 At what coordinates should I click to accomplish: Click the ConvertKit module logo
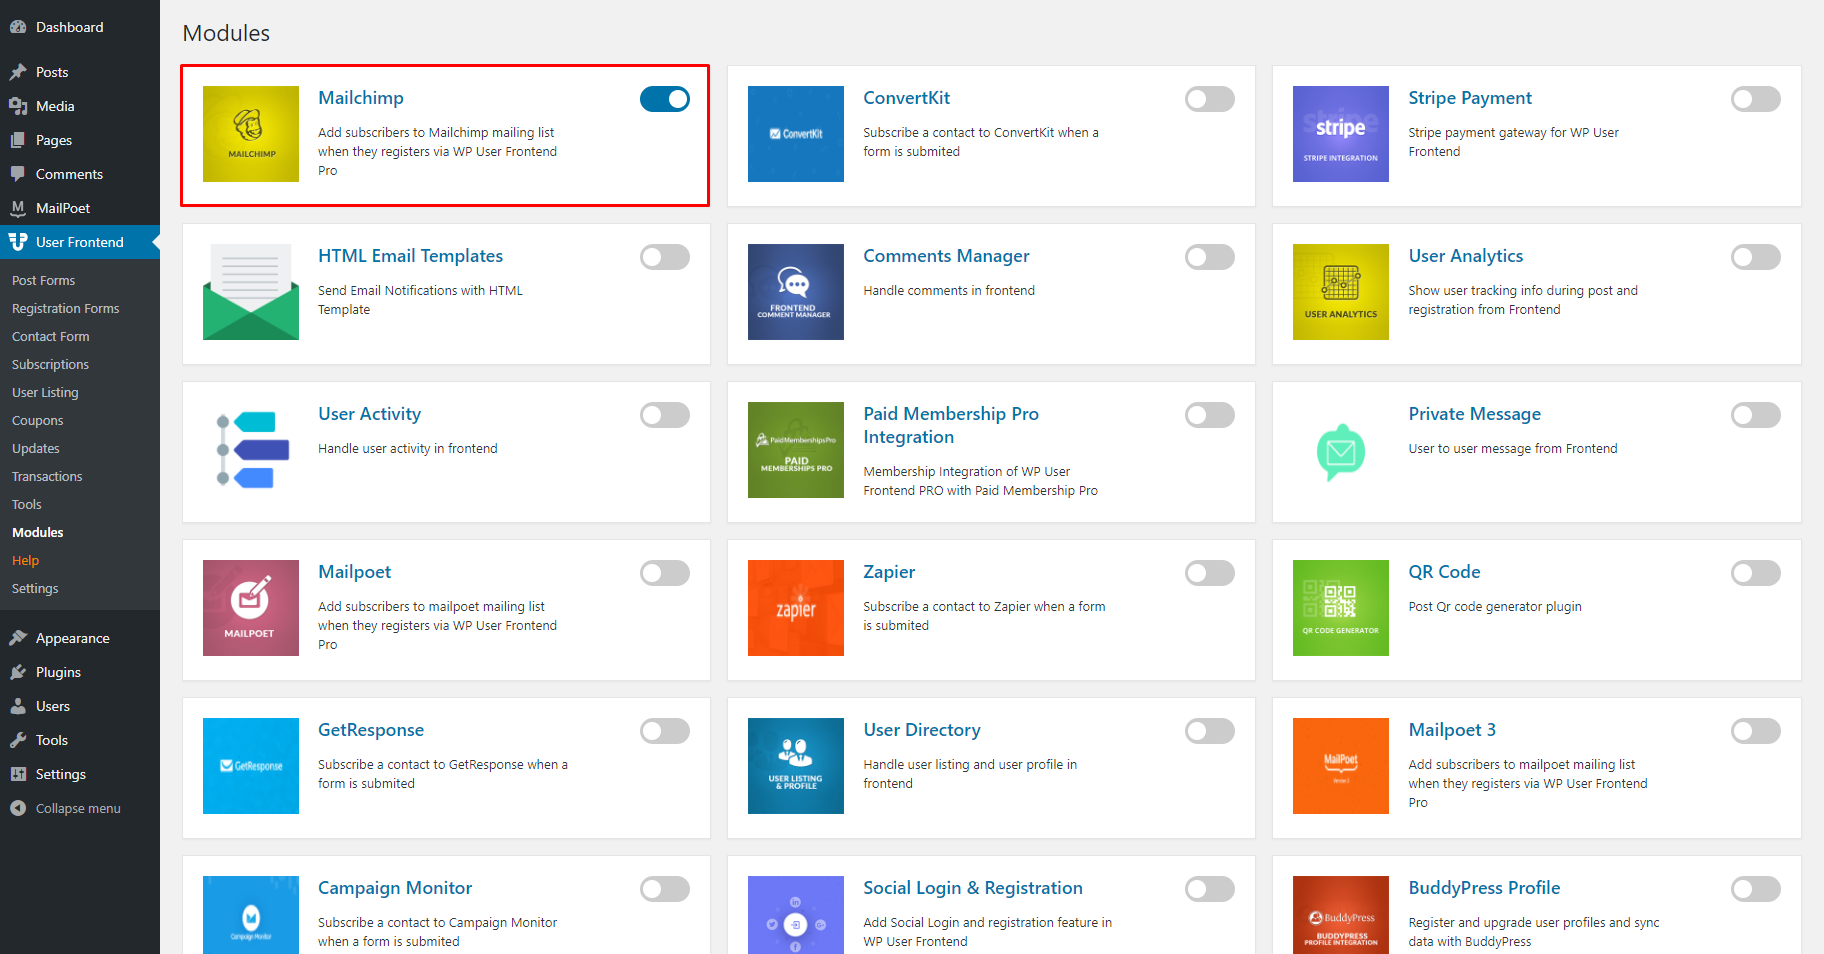(796, 134)
